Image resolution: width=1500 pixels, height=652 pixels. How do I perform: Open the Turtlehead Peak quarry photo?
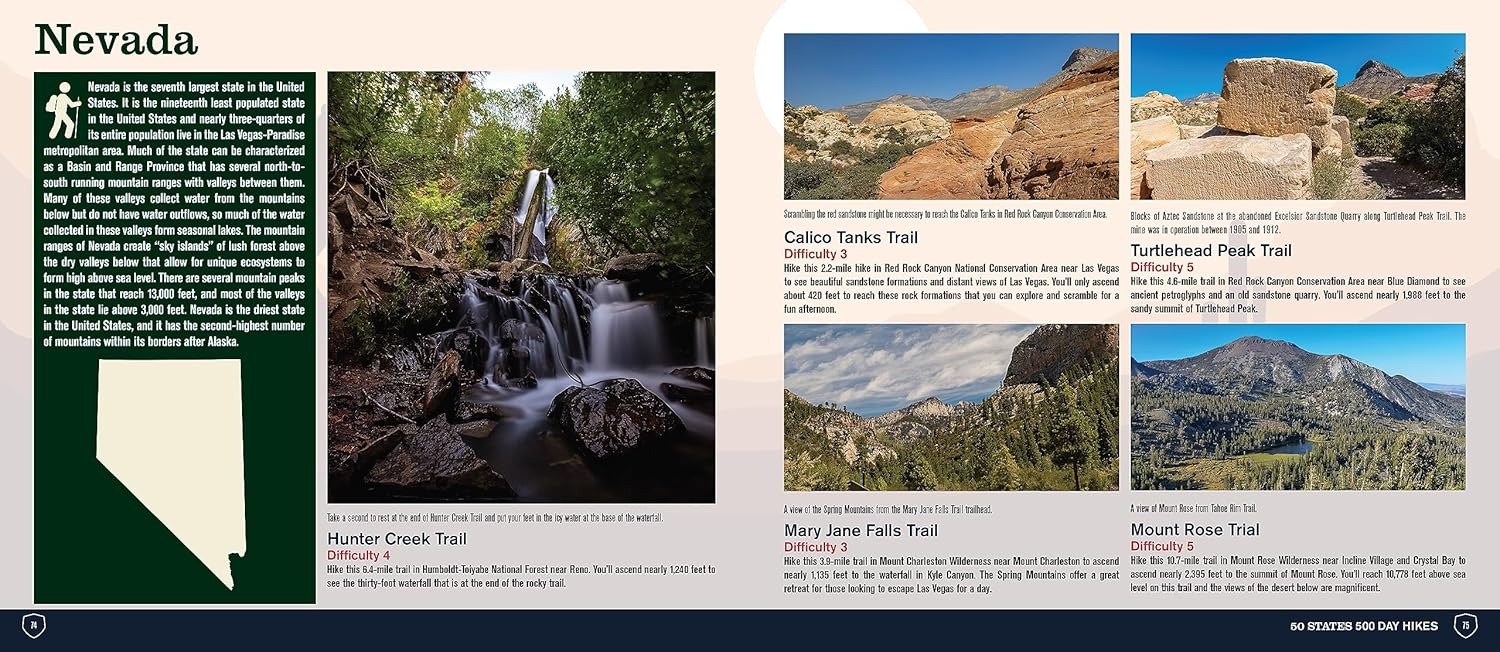1298,116
